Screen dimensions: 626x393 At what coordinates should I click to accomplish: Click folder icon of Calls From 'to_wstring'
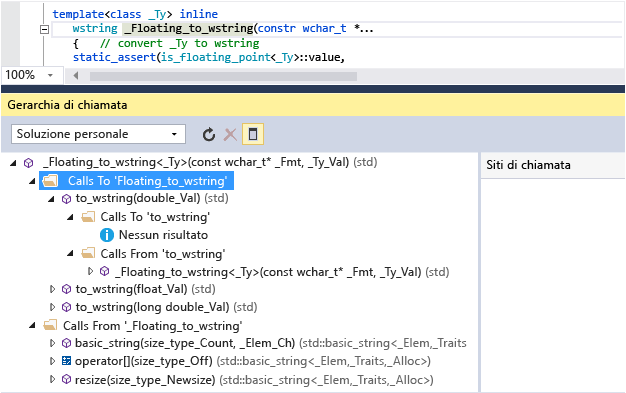88,254
